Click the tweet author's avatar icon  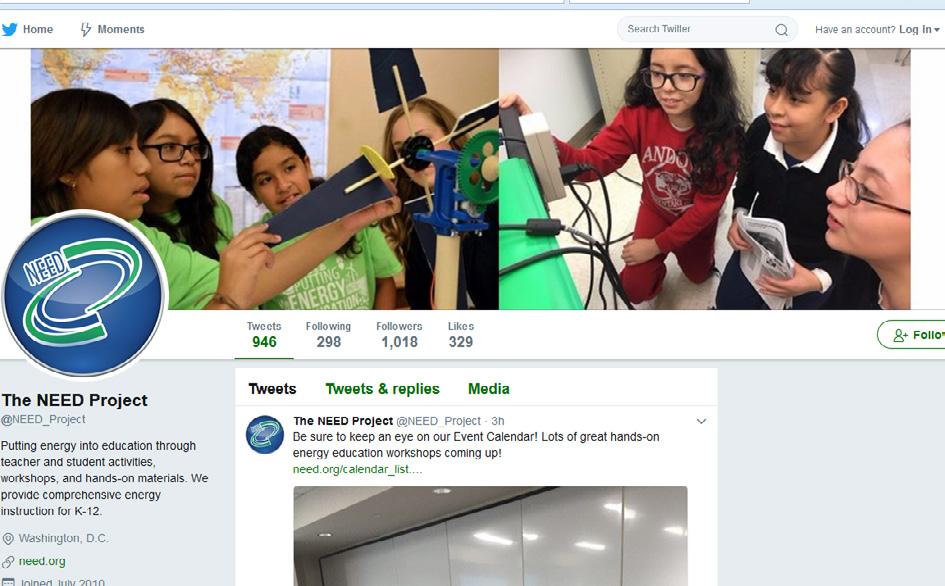[265, 434]
